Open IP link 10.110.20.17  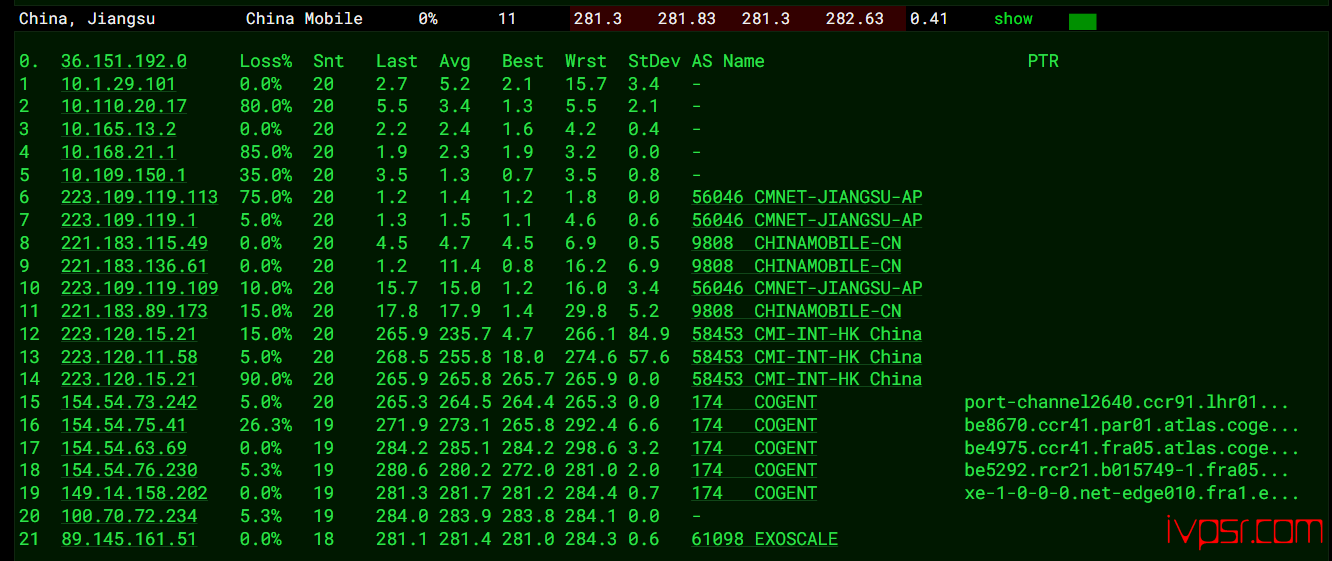123,106
